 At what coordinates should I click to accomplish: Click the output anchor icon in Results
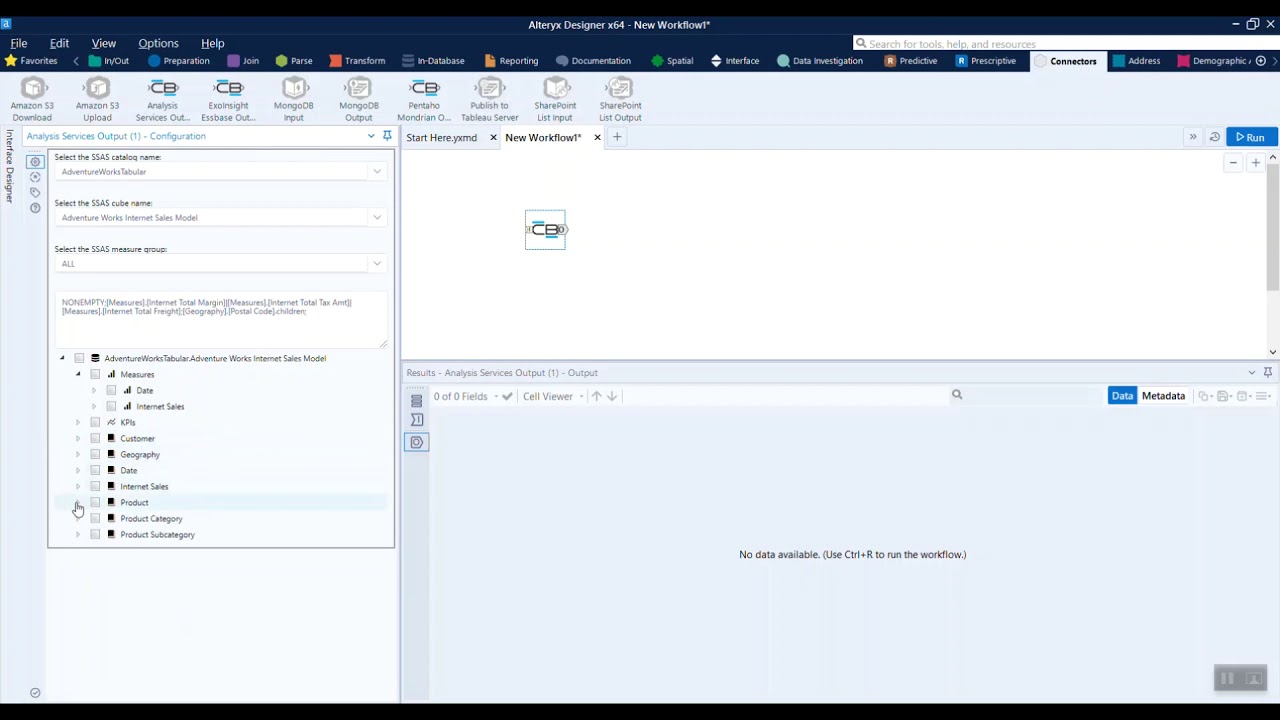point(417,442)
